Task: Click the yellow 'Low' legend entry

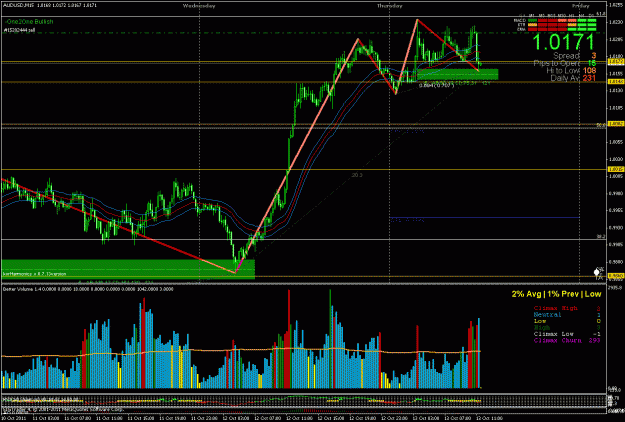Action: click(x=540, y=321)
